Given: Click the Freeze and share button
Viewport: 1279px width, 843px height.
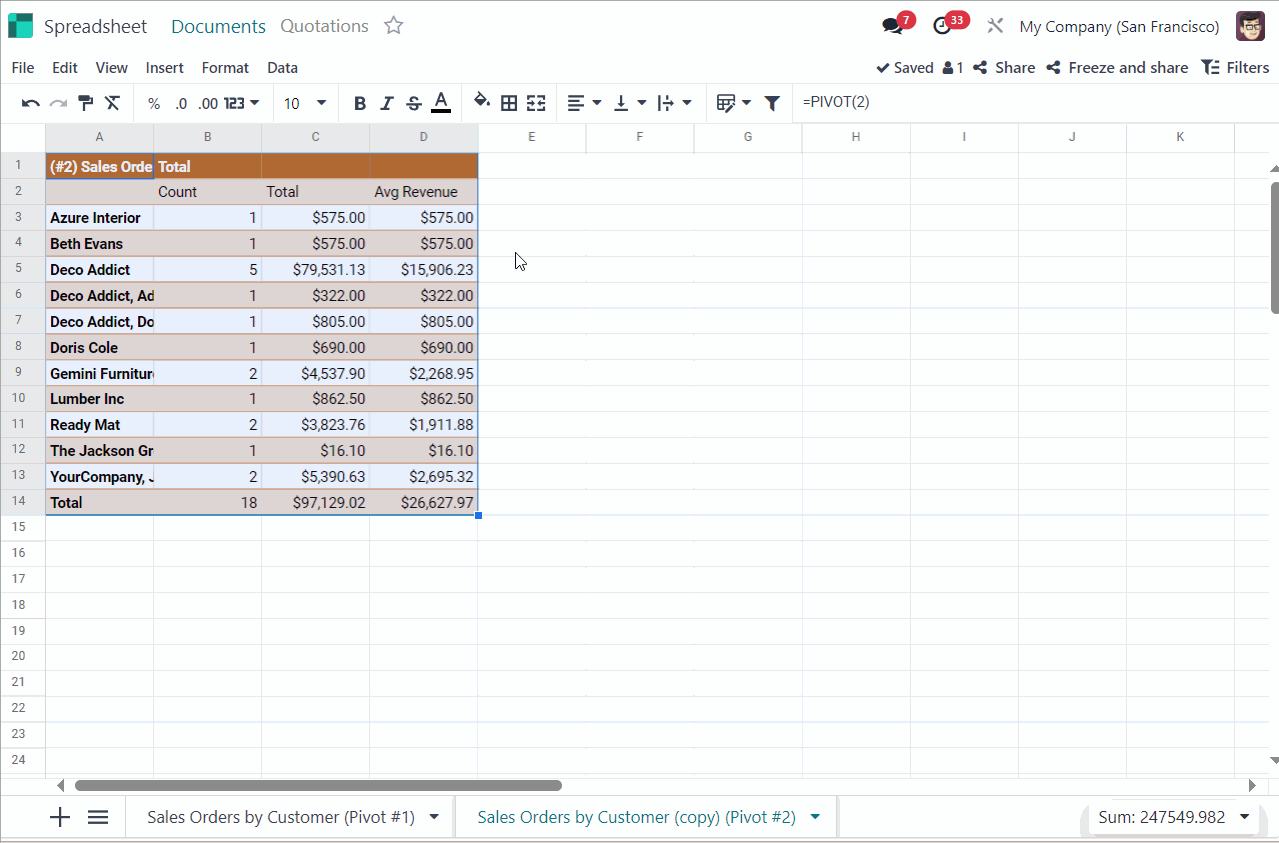Looking at the screenshot, I should (x=1117, y=68).
